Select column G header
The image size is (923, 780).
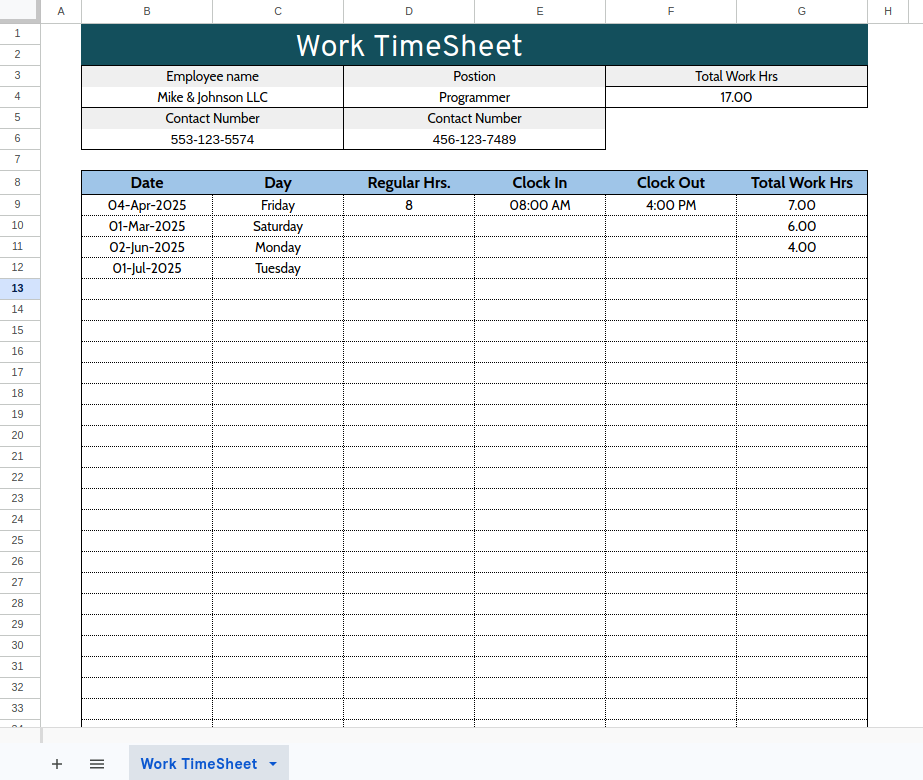point(802,11)
